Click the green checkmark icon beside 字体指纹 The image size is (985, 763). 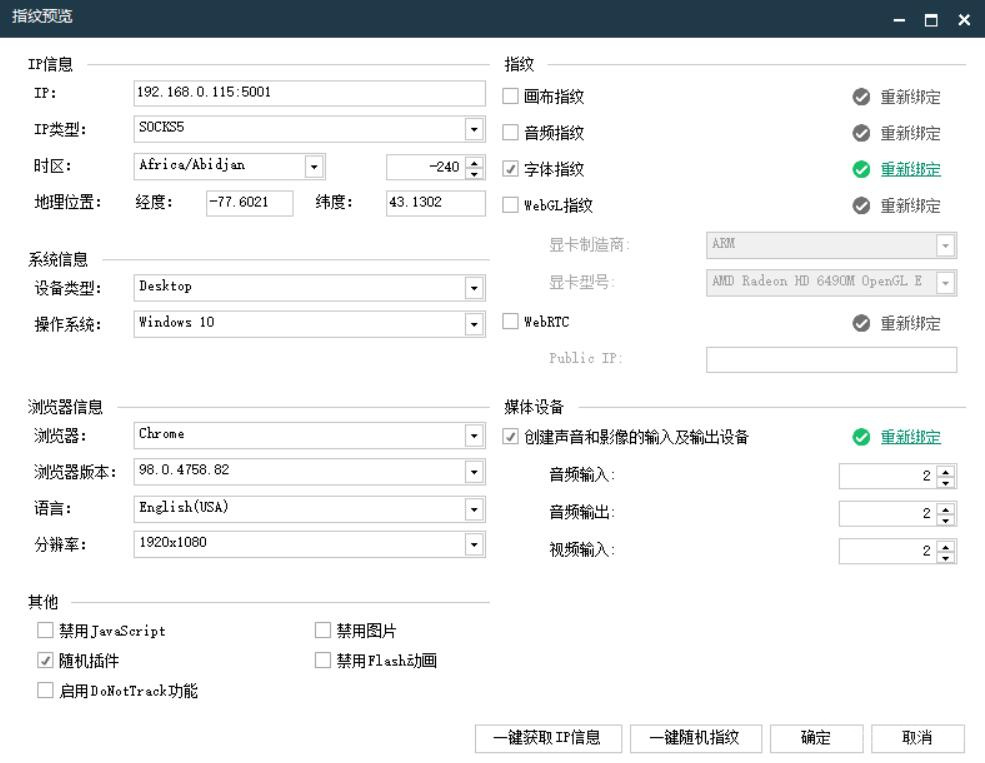pyautogui.click(x=861, y=169)
